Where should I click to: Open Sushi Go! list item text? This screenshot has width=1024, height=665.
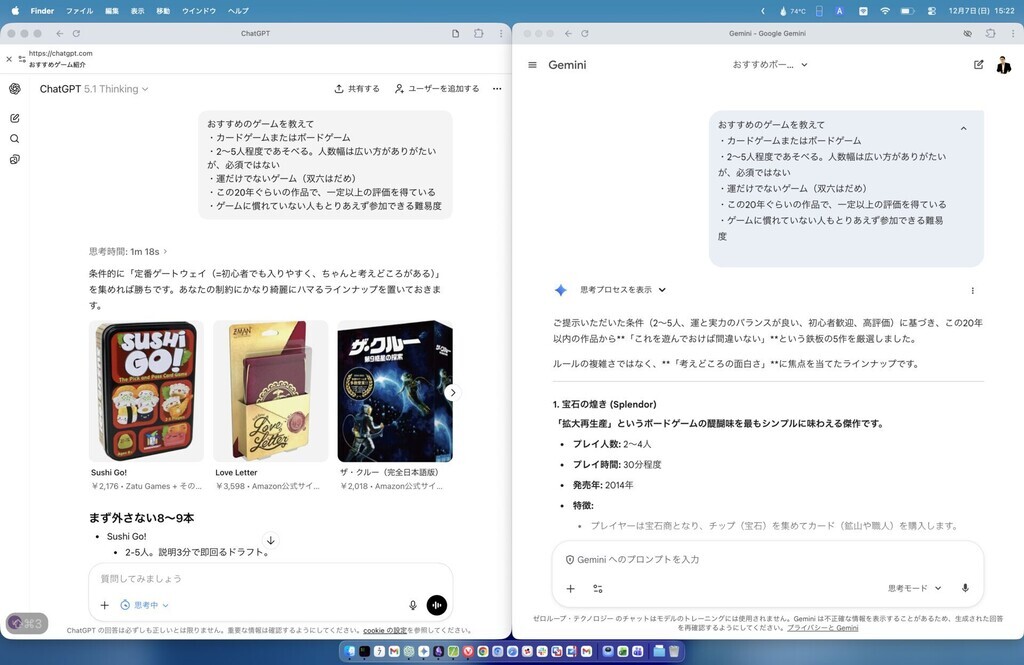[x=127, y=536]
